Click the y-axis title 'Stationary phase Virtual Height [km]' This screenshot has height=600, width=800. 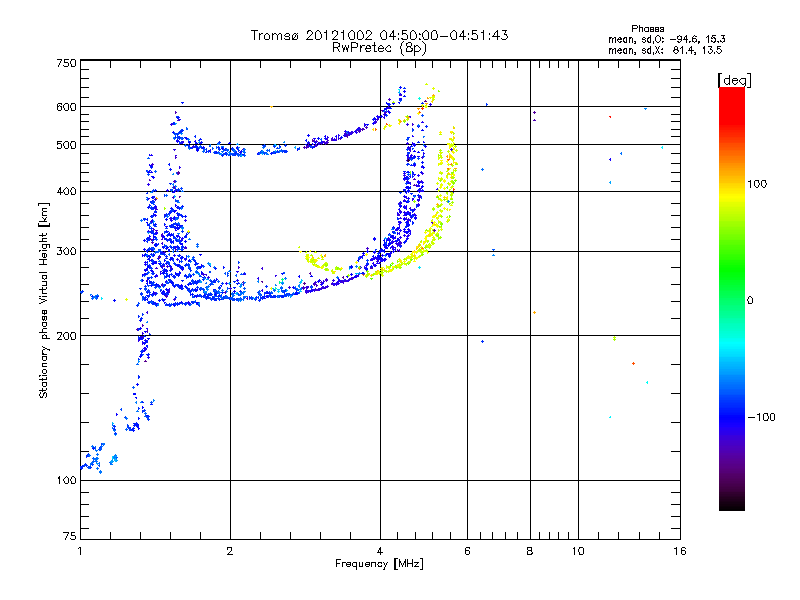[44, 300]
